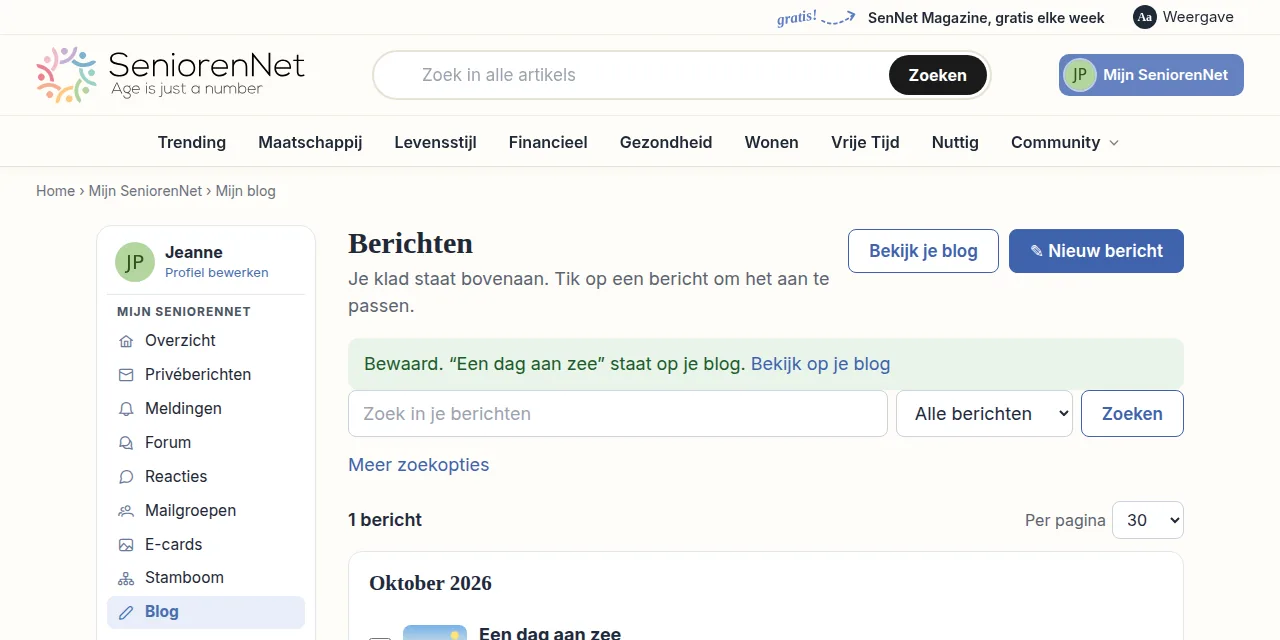Image resolution: width=1280 pixels, height=640 pixels.
Task: Click the Mijn SeniorenNet button
Action: click(1151, 75)
